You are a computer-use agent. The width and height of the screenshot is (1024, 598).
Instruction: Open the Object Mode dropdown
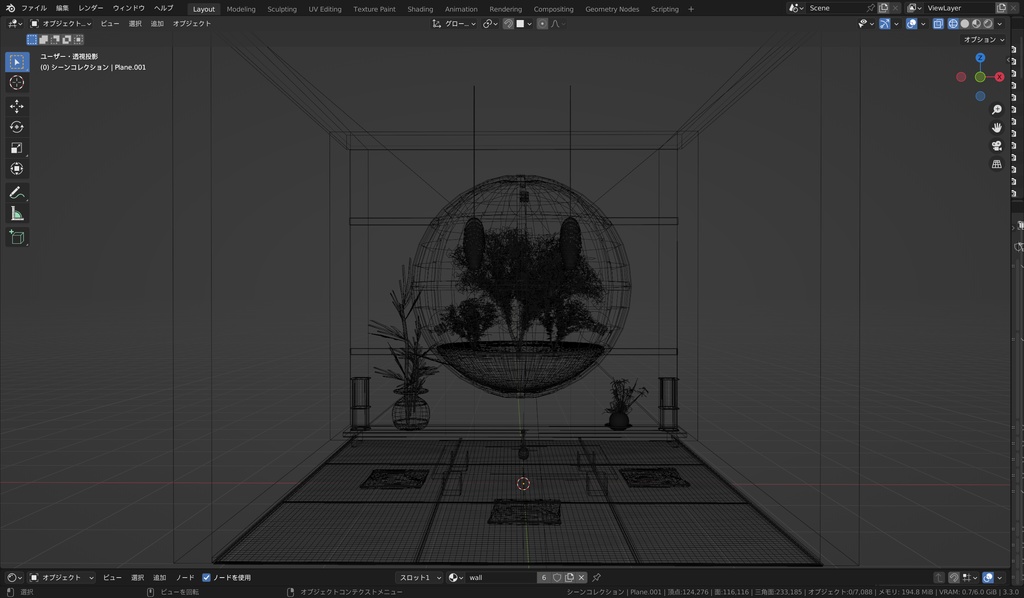[61, 24]
